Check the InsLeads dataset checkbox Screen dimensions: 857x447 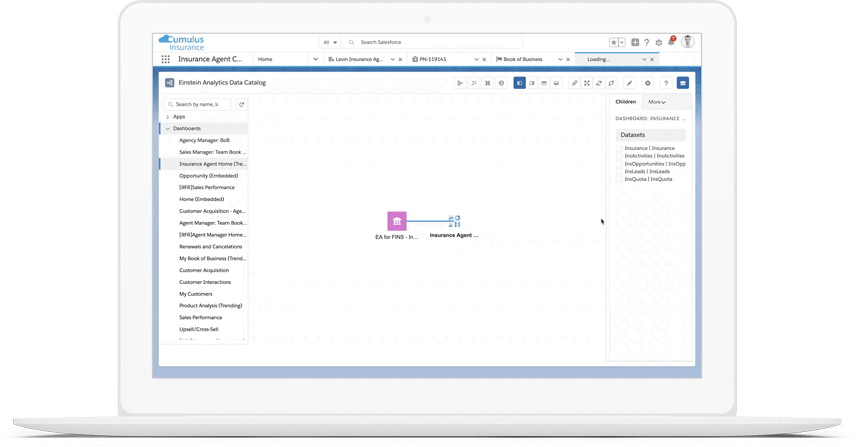[619, 171]
